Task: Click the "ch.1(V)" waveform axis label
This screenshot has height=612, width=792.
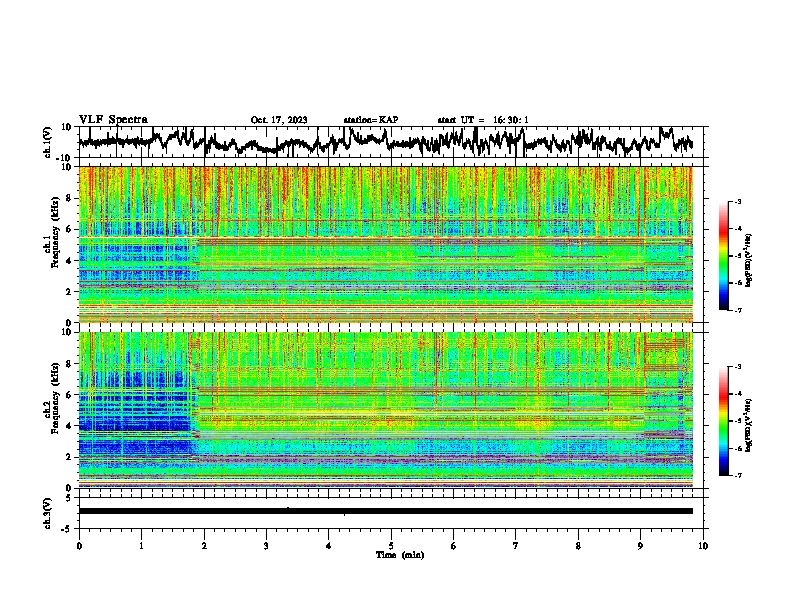Action: point(48,142)
